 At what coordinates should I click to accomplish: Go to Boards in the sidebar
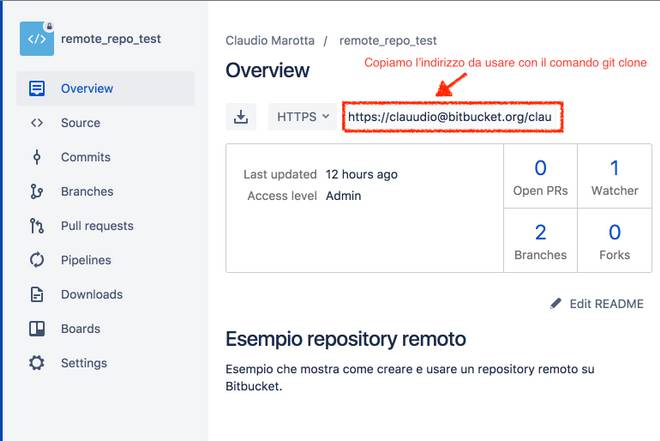80,328
